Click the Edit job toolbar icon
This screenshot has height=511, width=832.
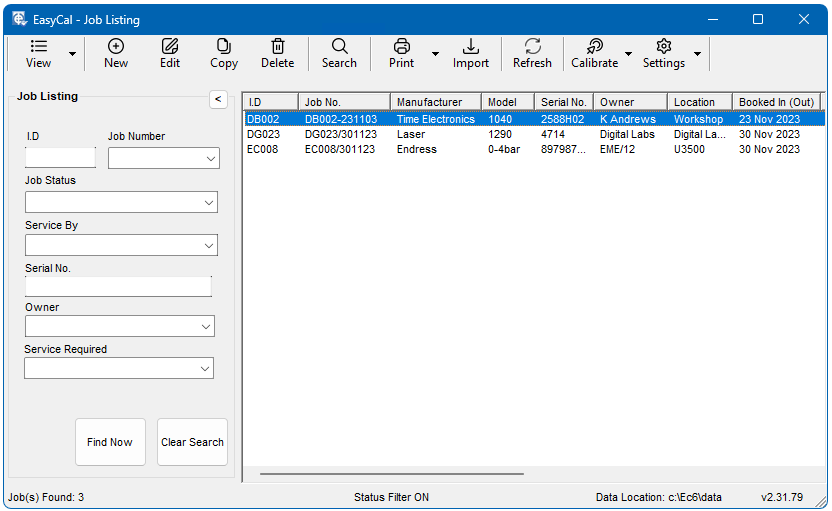170,47
